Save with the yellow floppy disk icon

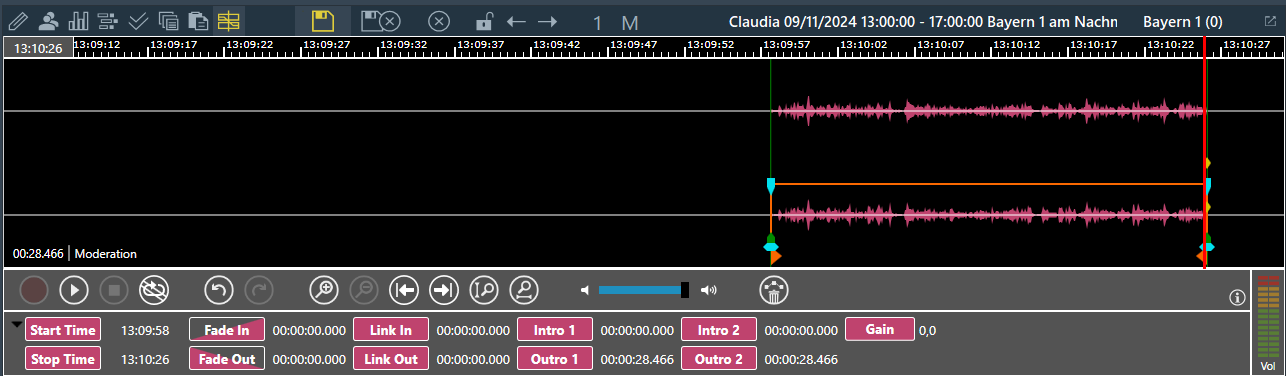(322, 21)
